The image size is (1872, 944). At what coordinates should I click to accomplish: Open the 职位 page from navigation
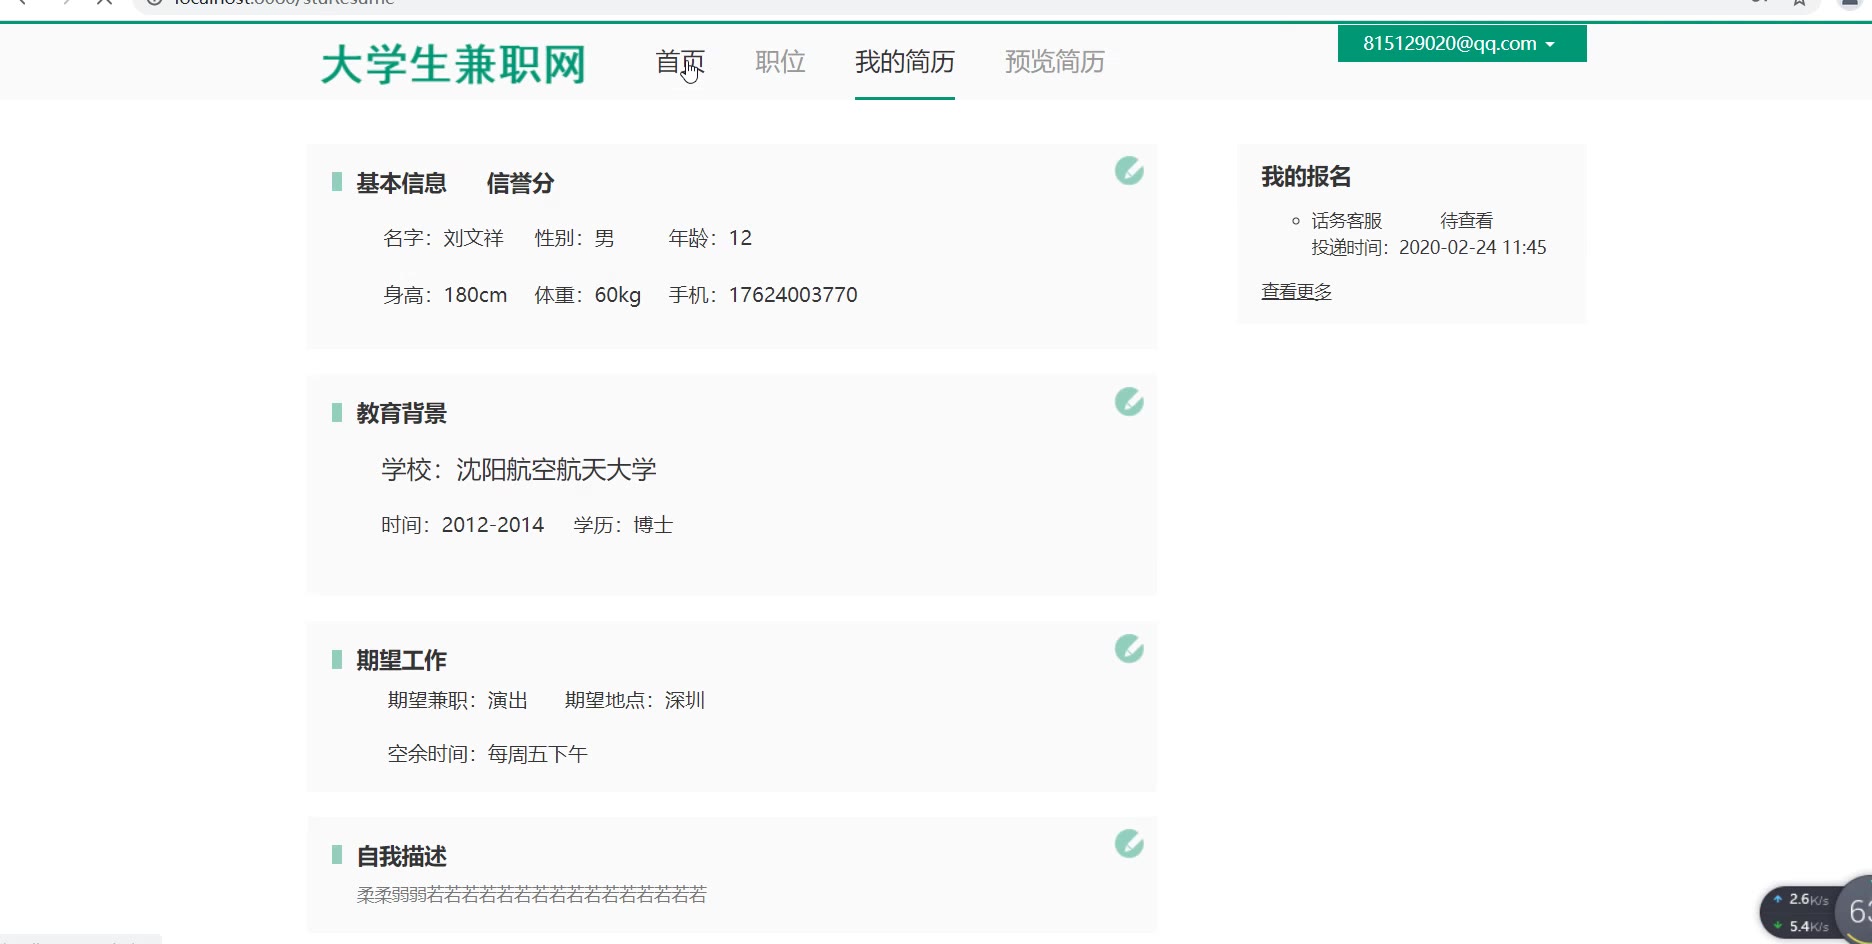780,62
